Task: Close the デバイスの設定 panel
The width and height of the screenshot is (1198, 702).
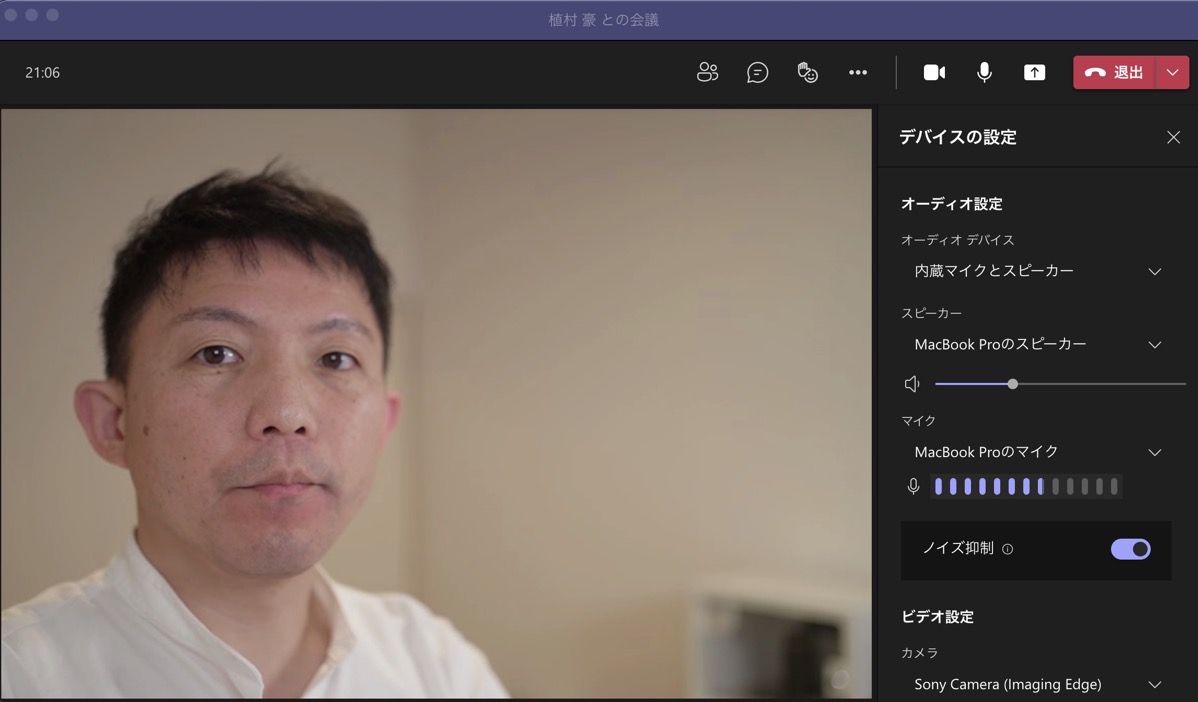Action: (1174, 137)
